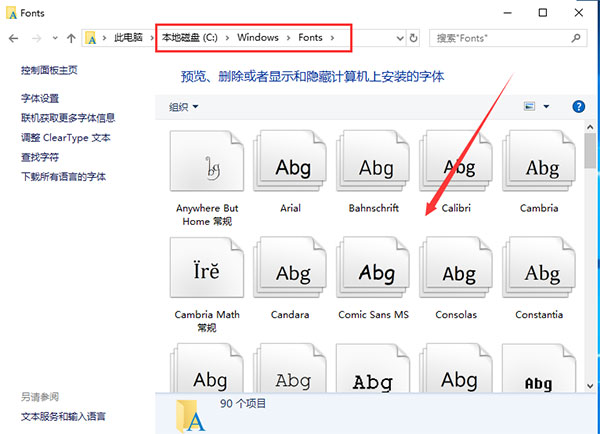Expand chevron after Windows breadcrumb
Viewport: 600px width, 434px height.
[x=289, y=38]
